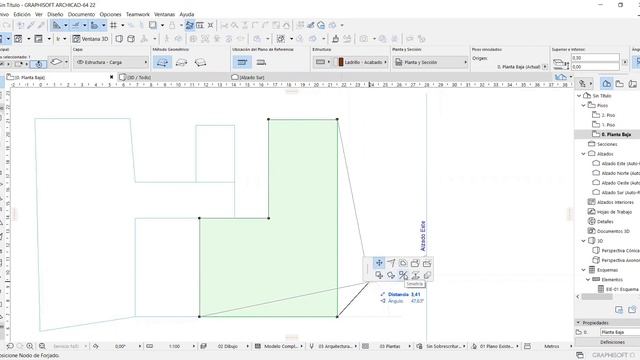Open Teamwork menu
This screenshot has width=640, height=360.
[x=138, y=14]
